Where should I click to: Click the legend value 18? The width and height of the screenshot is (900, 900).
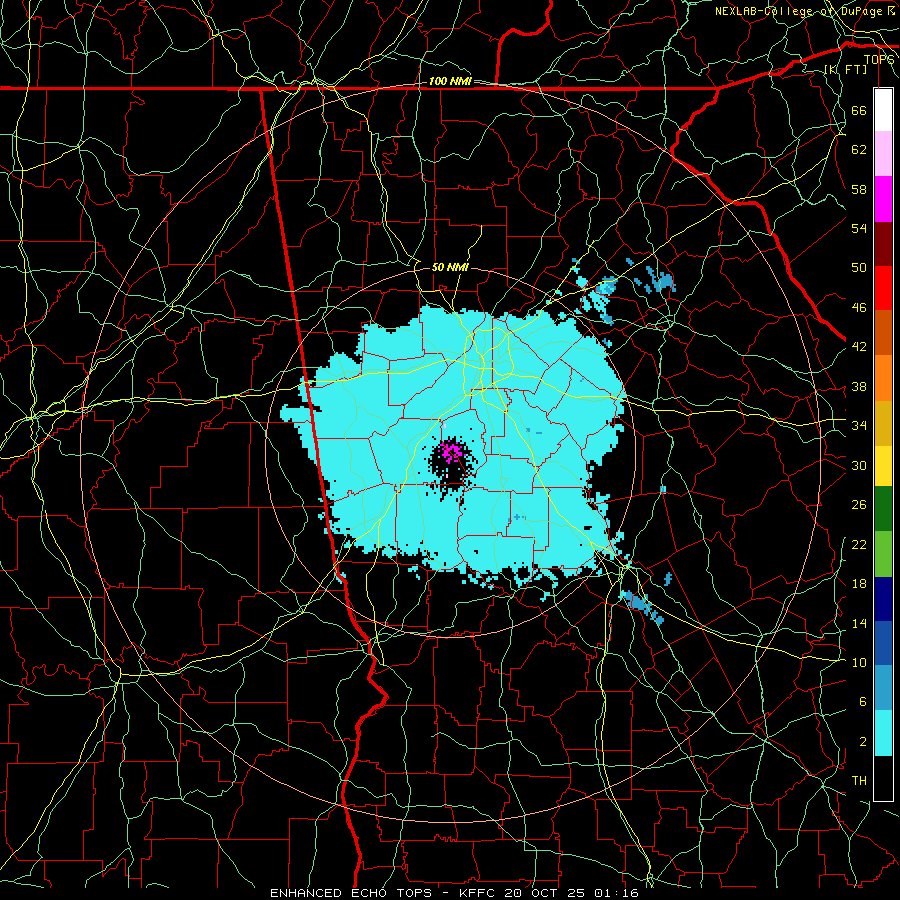coord(859,584)
